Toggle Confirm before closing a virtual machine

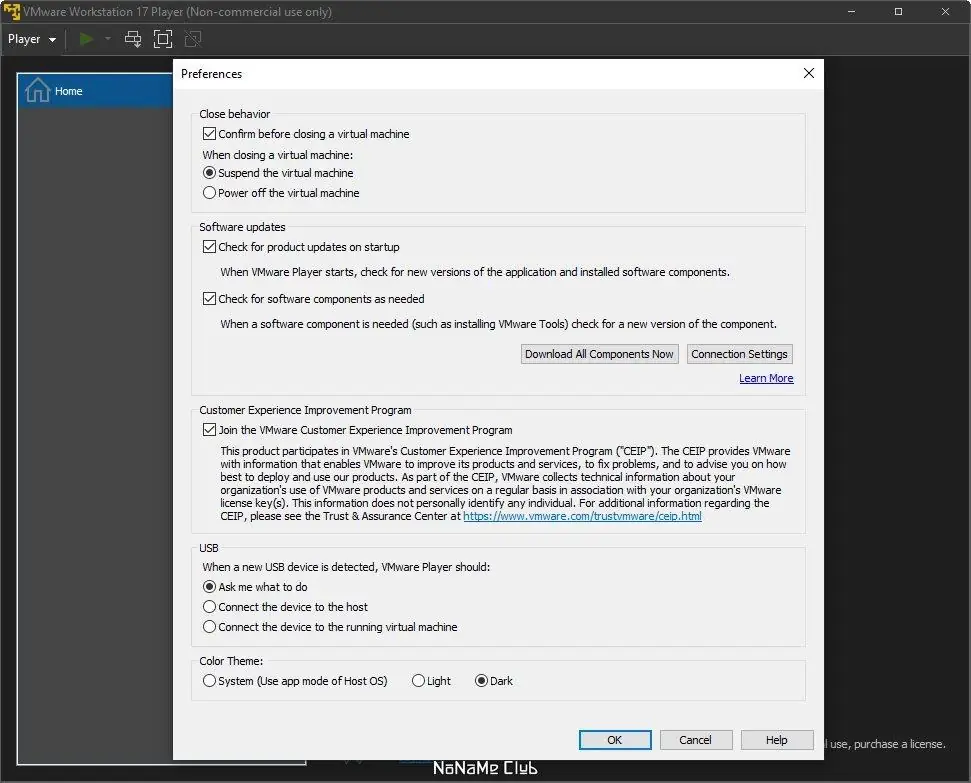[x=306, y=134]
